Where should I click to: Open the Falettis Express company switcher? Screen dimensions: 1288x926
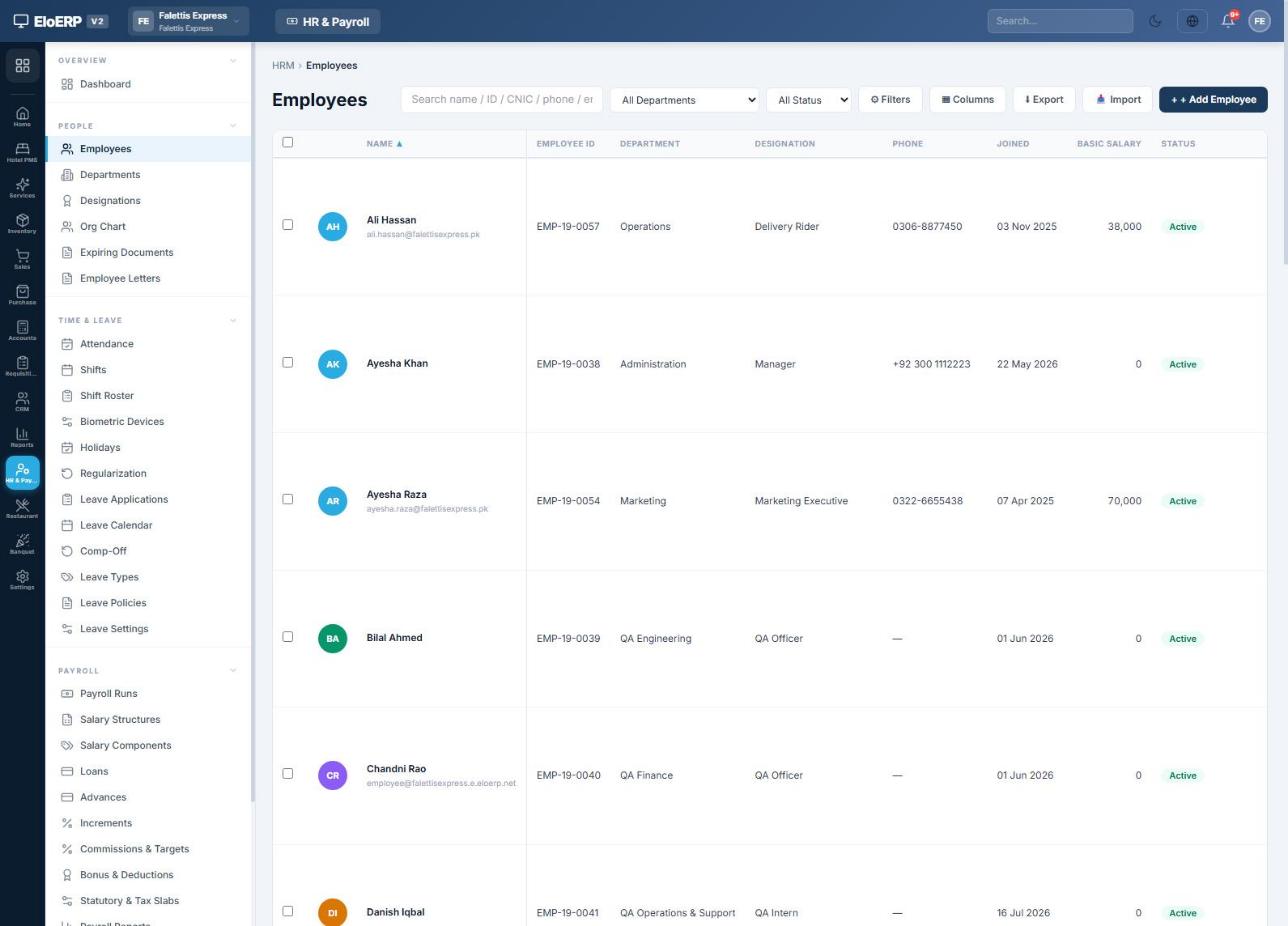coord(188,21)
